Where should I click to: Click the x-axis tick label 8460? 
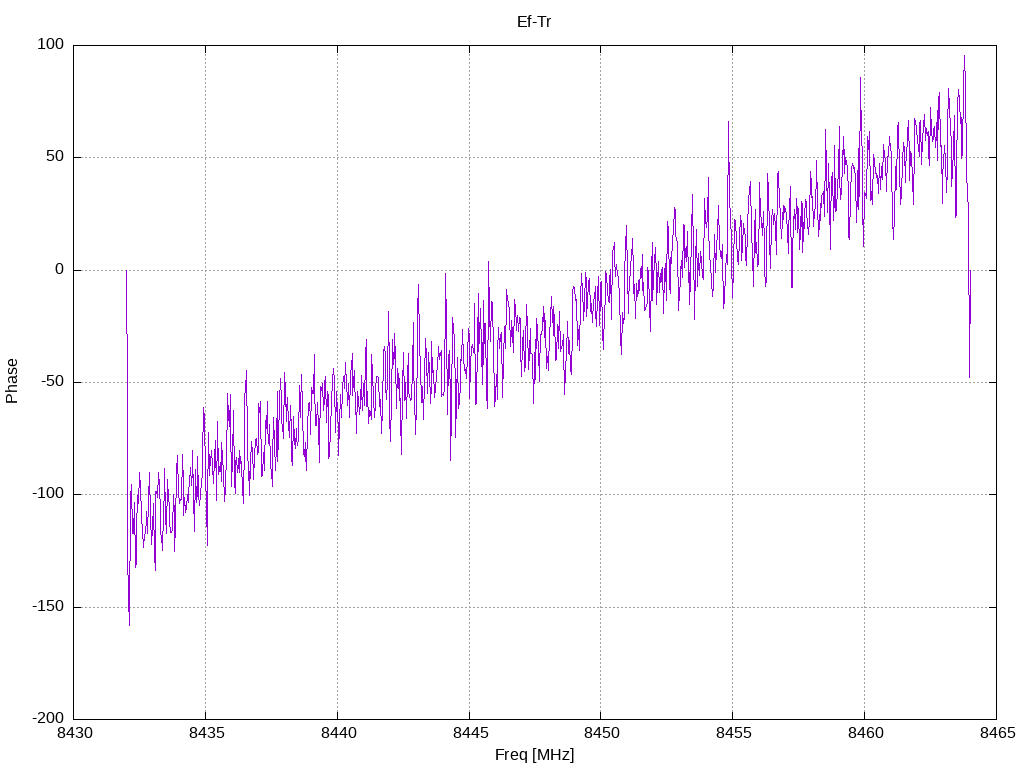[865, 733]
